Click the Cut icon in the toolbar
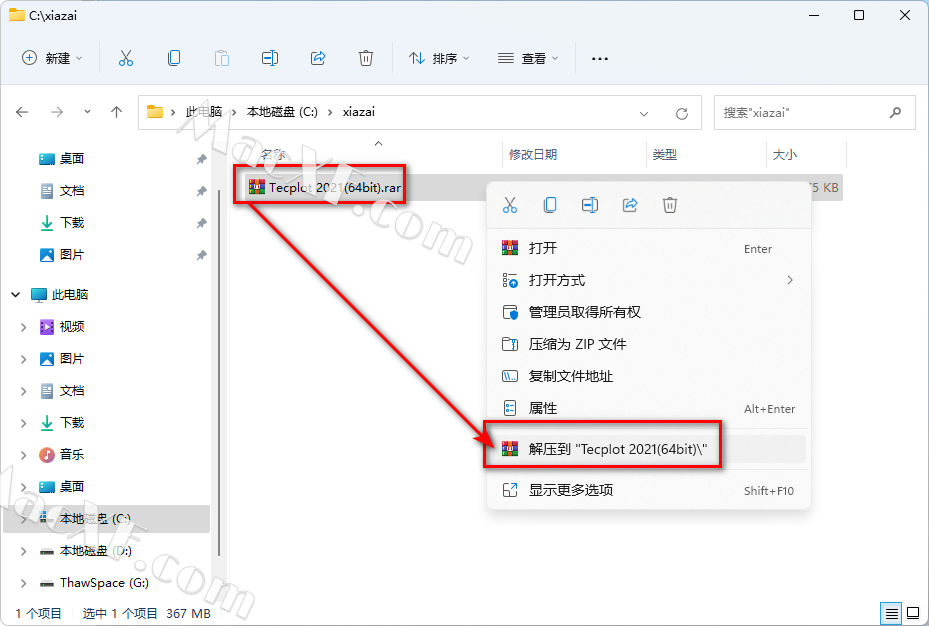This screenshot has height=626, width=929. (126, 58)
